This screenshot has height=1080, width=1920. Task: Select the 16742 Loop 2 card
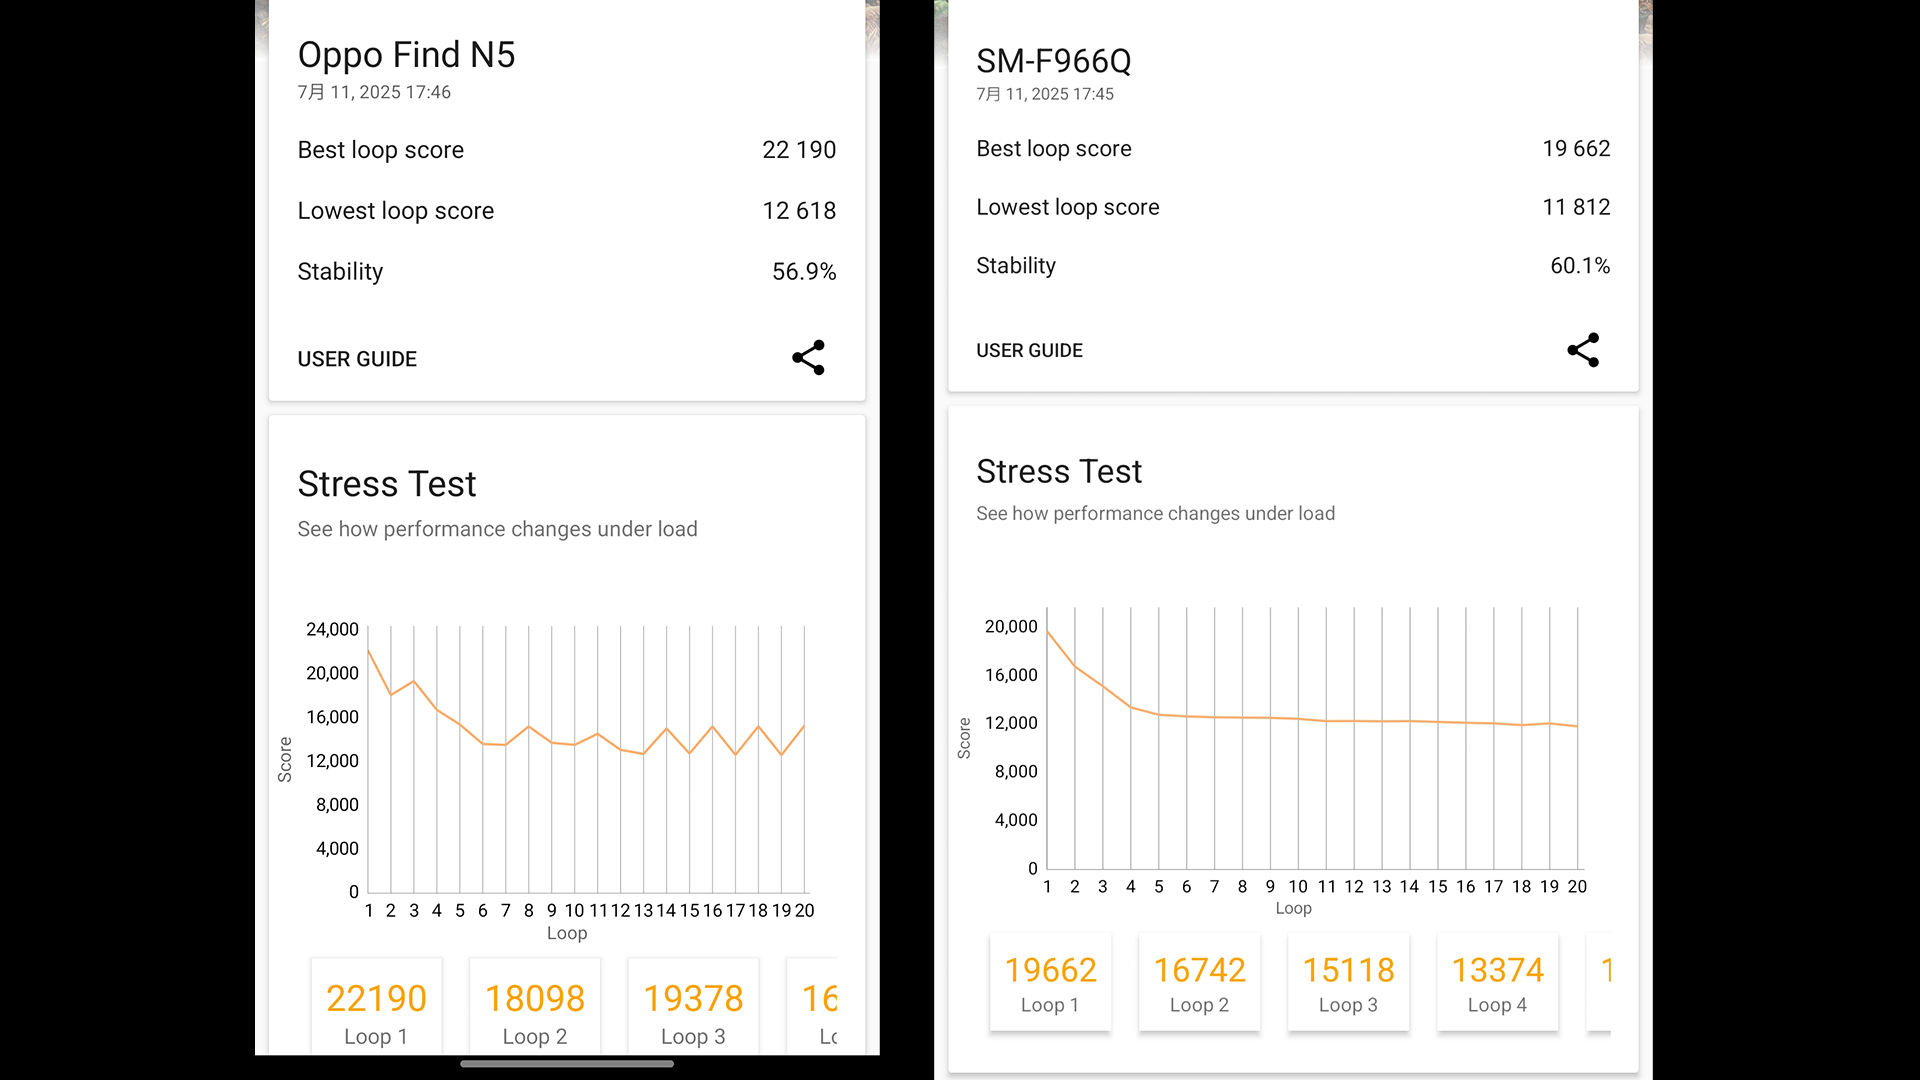point(1199,982)
